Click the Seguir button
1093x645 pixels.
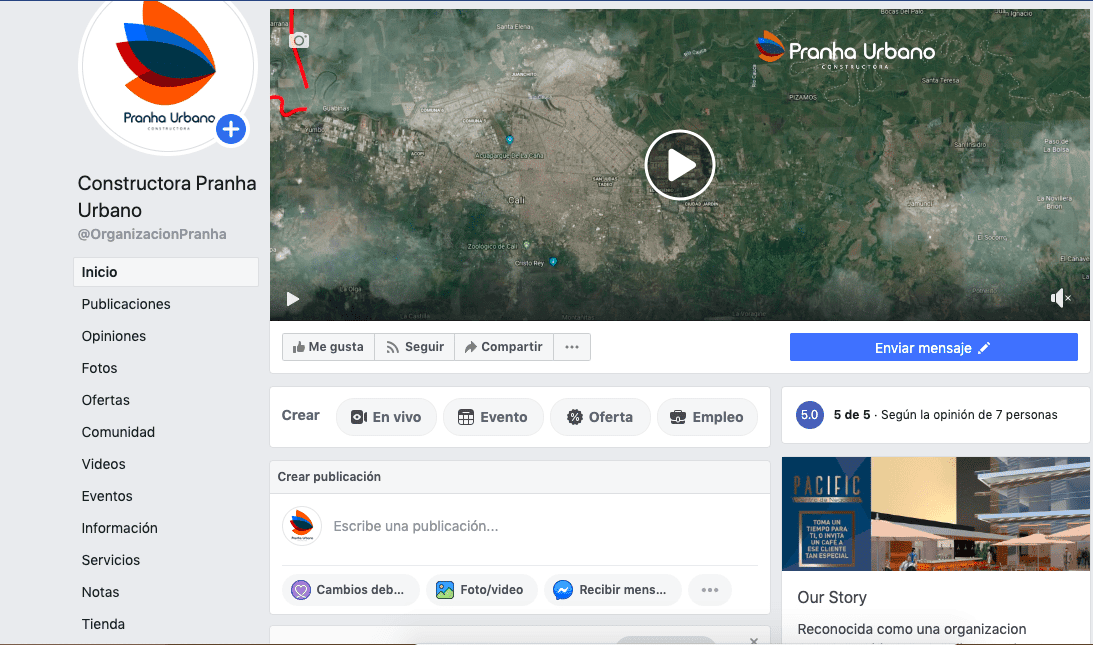pyautogui.click(x=415, y=347)
